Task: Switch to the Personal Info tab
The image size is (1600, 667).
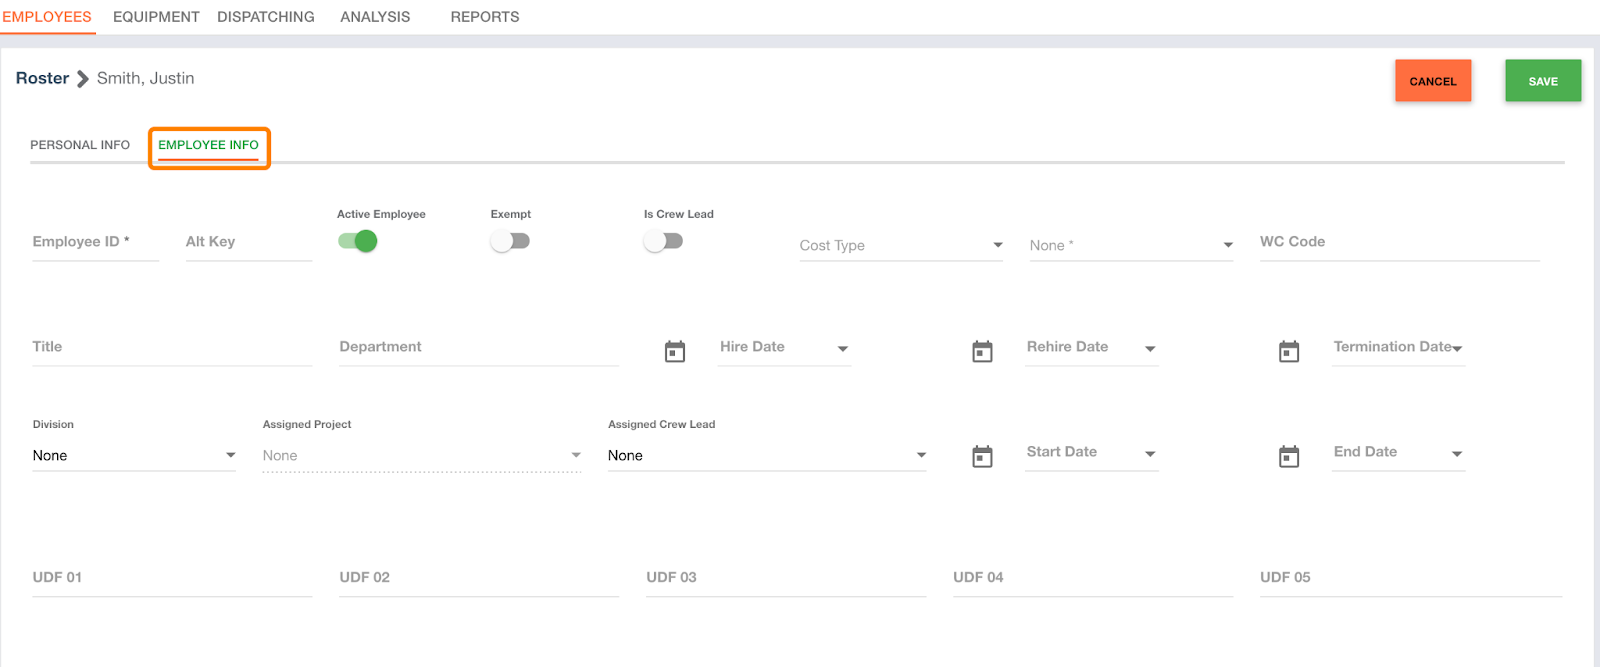Action: pos(80,145)
